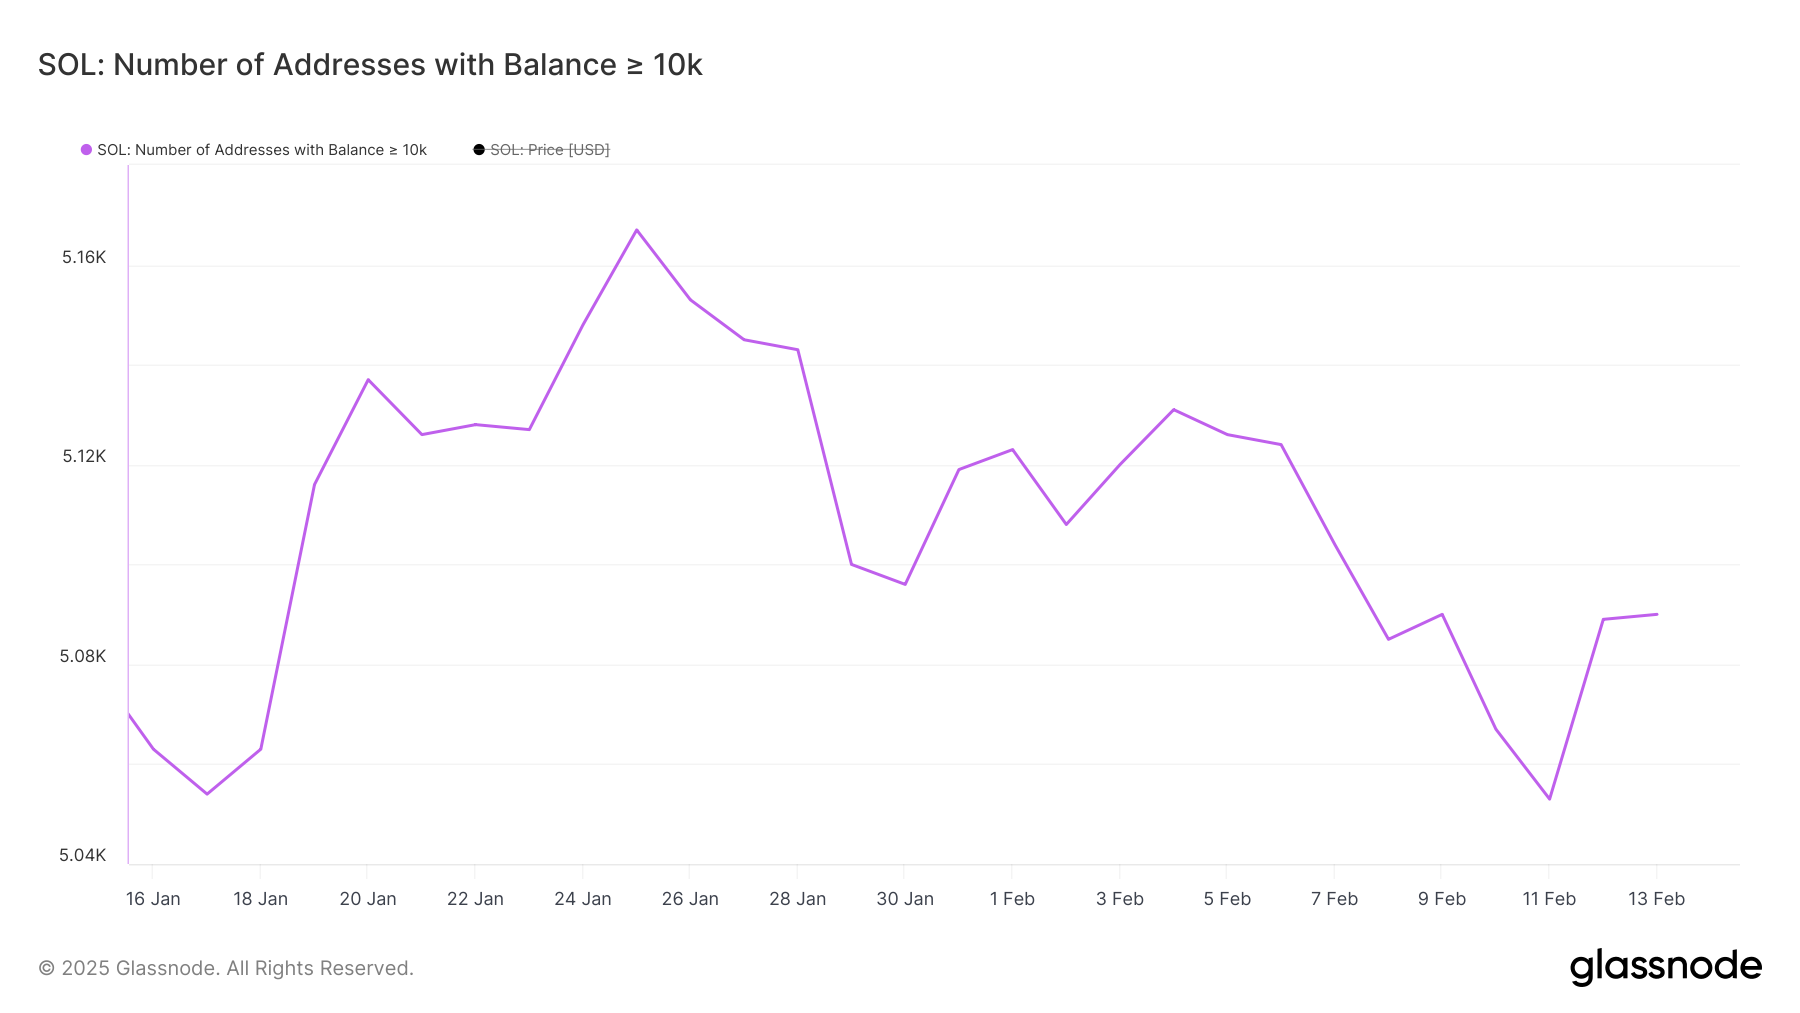The height and width of the screenshot is (1013, 1800).
Task: Click the chart title text
Action: coord(370,65)
